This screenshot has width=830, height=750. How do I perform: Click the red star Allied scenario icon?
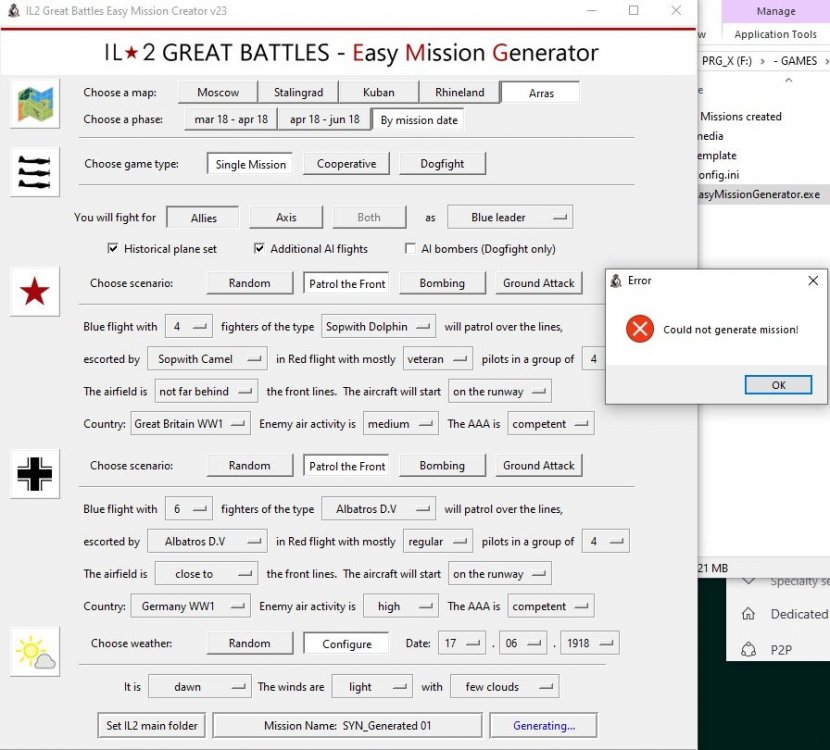(x=36, y=292)
